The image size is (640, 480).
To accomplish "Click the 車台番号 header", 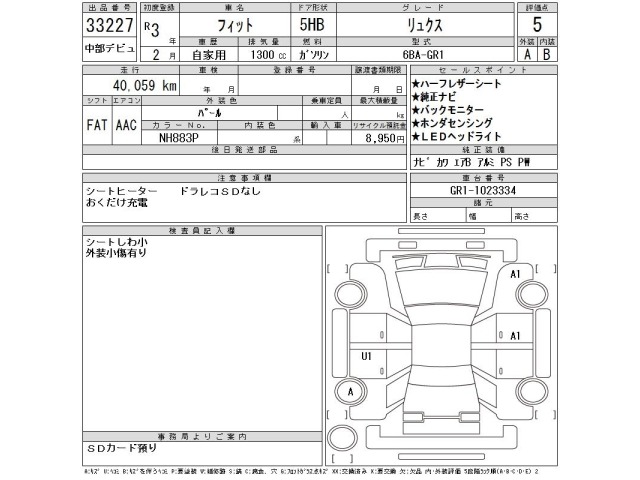I will [x=483, y=178].
